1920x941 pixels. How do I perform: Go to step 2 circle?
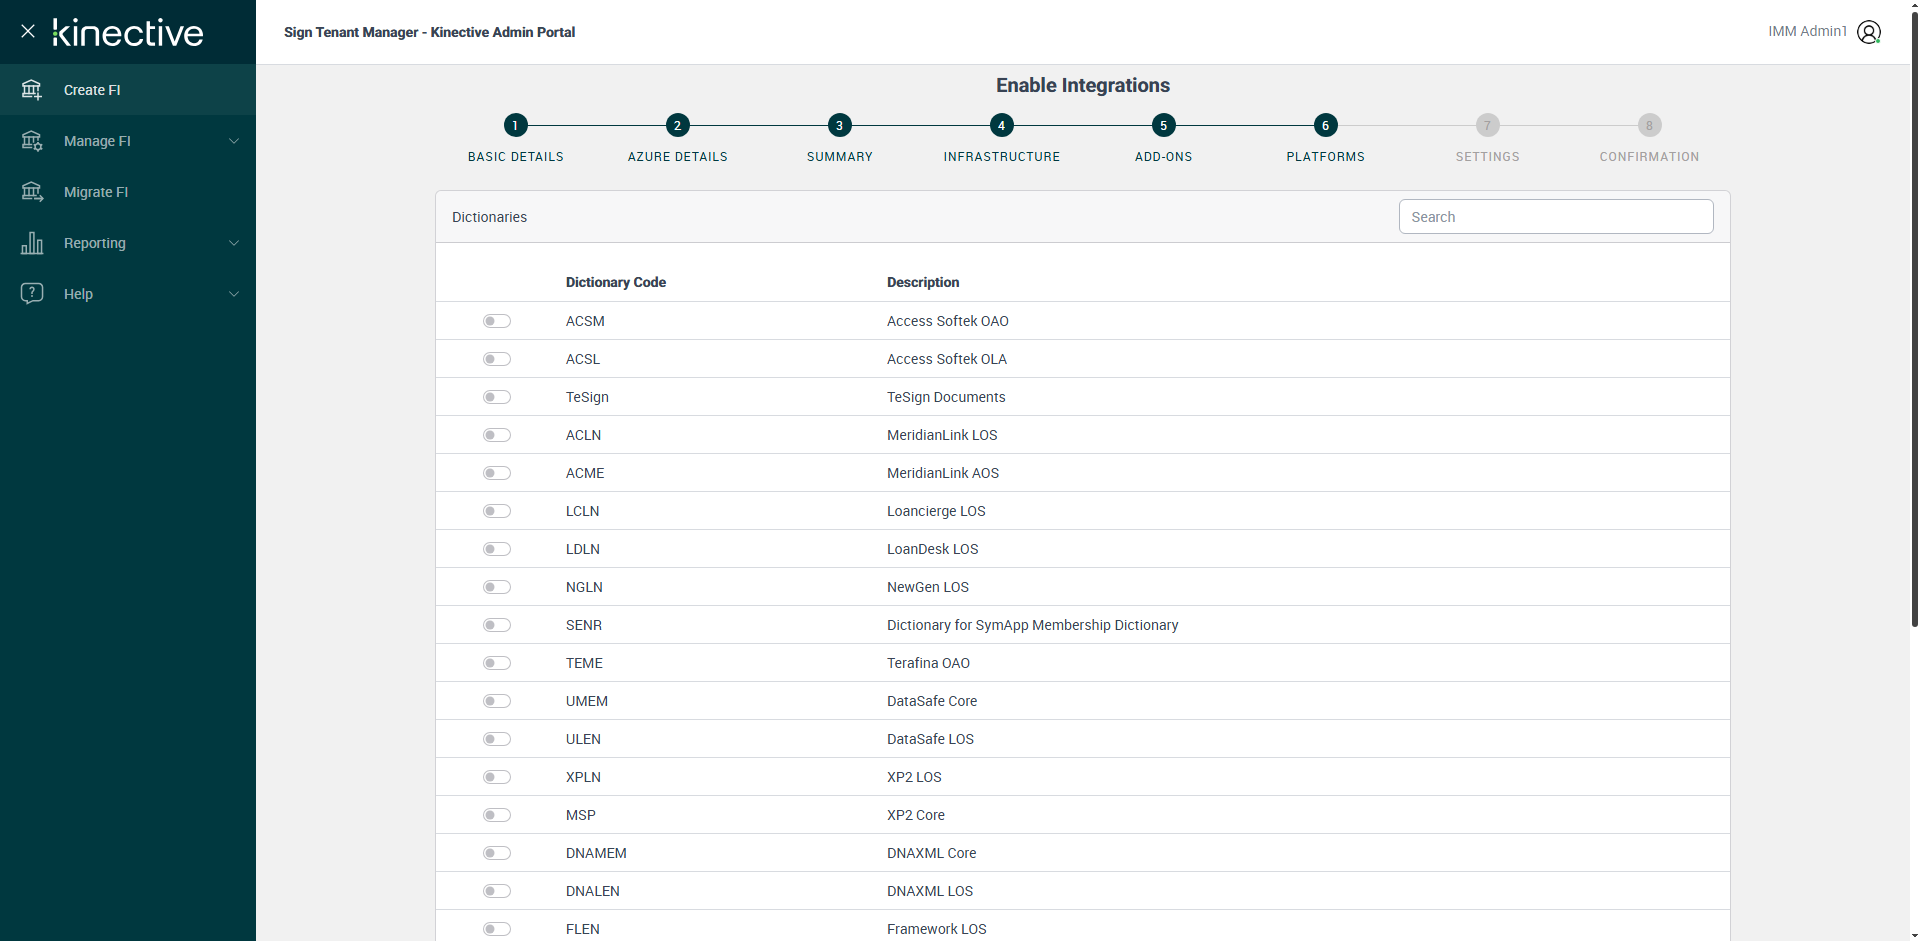click(x=677, y=125)
